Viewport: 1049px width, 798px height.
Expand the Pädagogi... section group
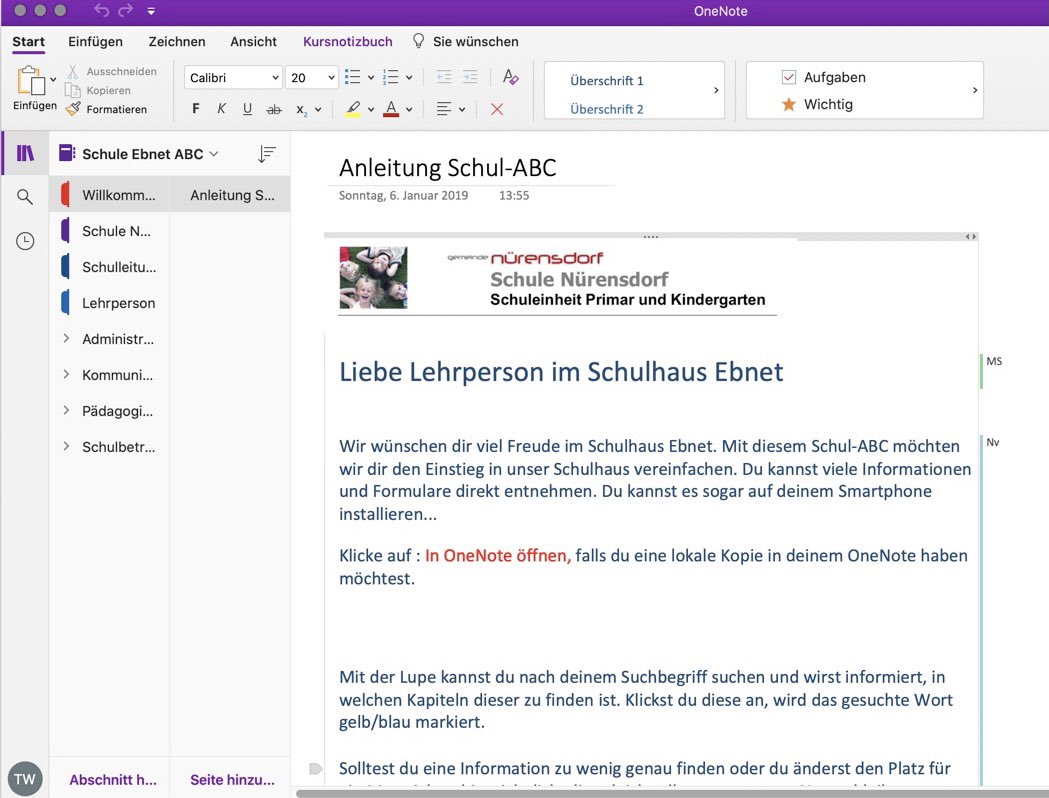[66, 411]
